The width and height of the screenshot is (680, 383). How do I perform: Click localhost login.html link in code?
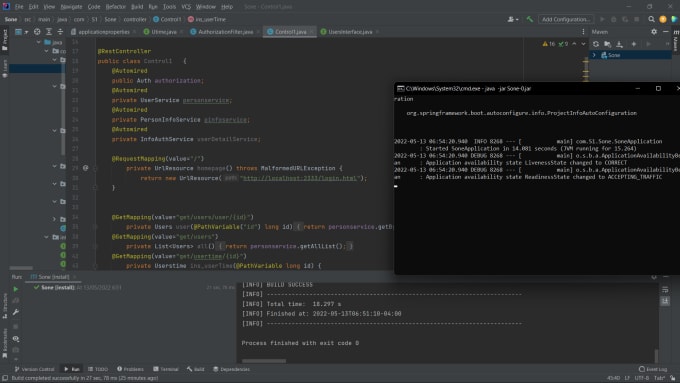(x=300, y=178)
